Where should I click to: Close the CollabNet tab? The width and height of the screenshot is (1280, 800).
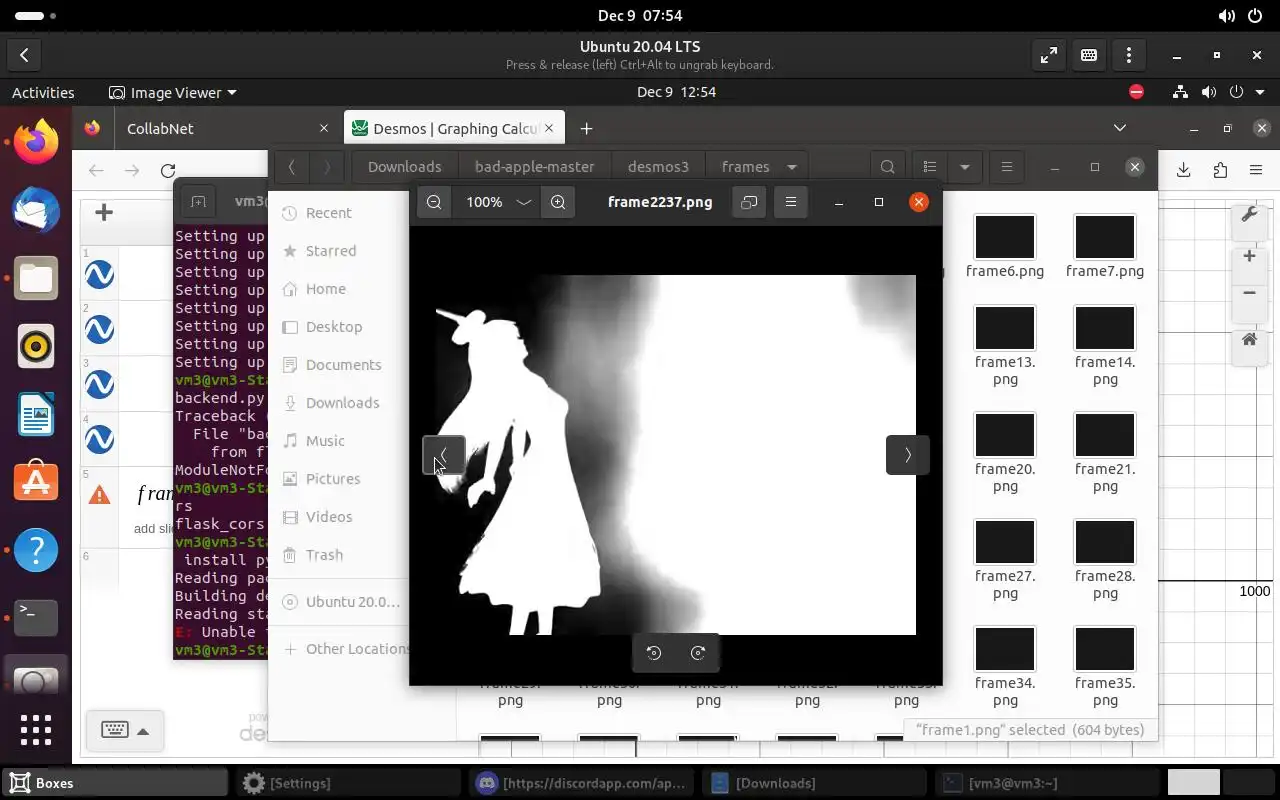323,128
